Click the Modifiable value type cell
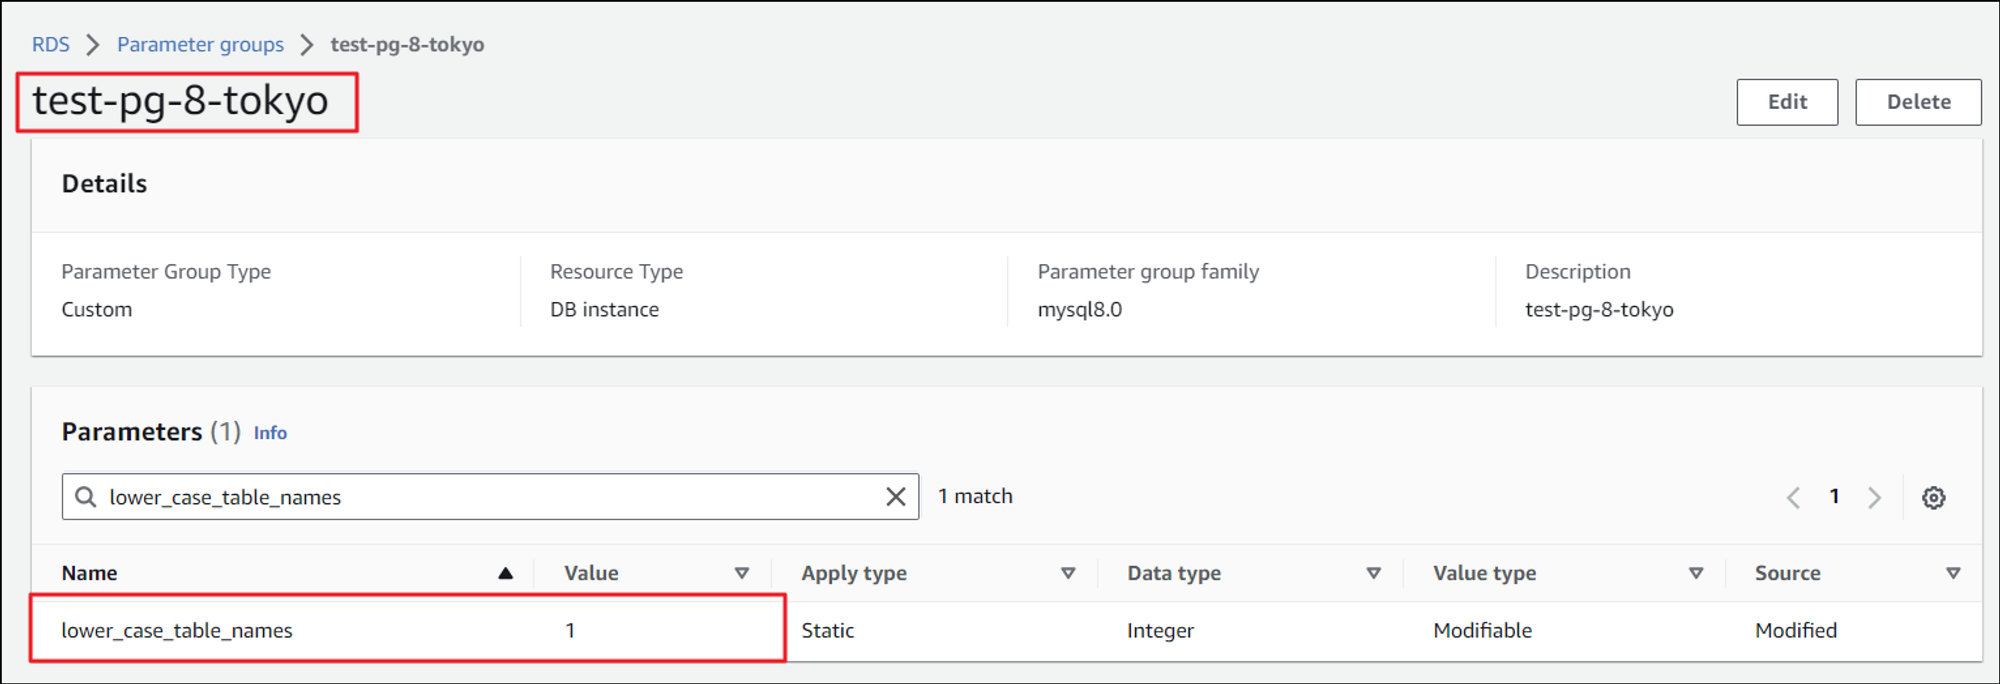This screenshot has width=2000, height=684. tap(1482, 631)
